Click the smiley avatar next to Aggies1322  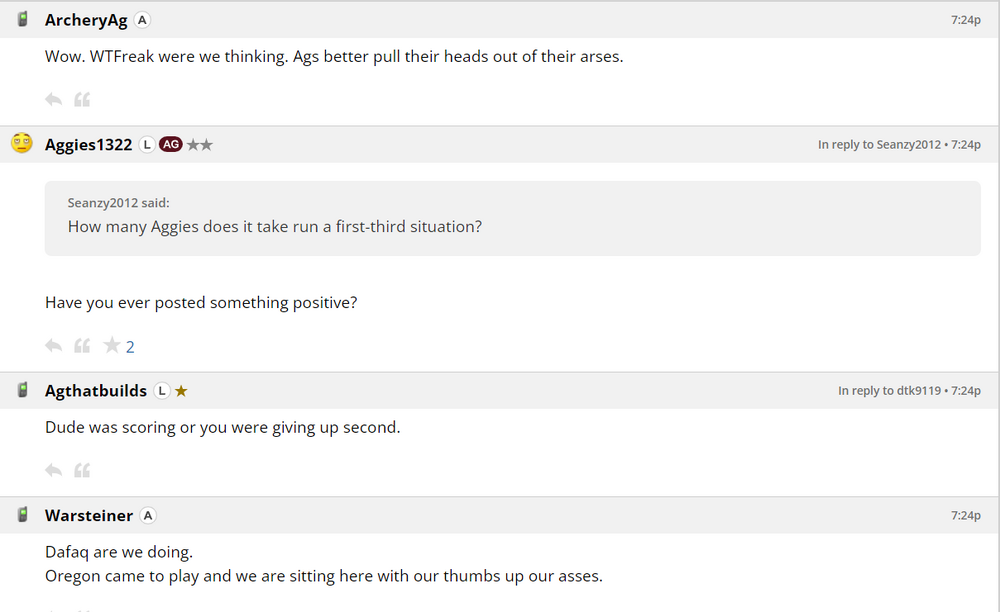click(22, 144)
